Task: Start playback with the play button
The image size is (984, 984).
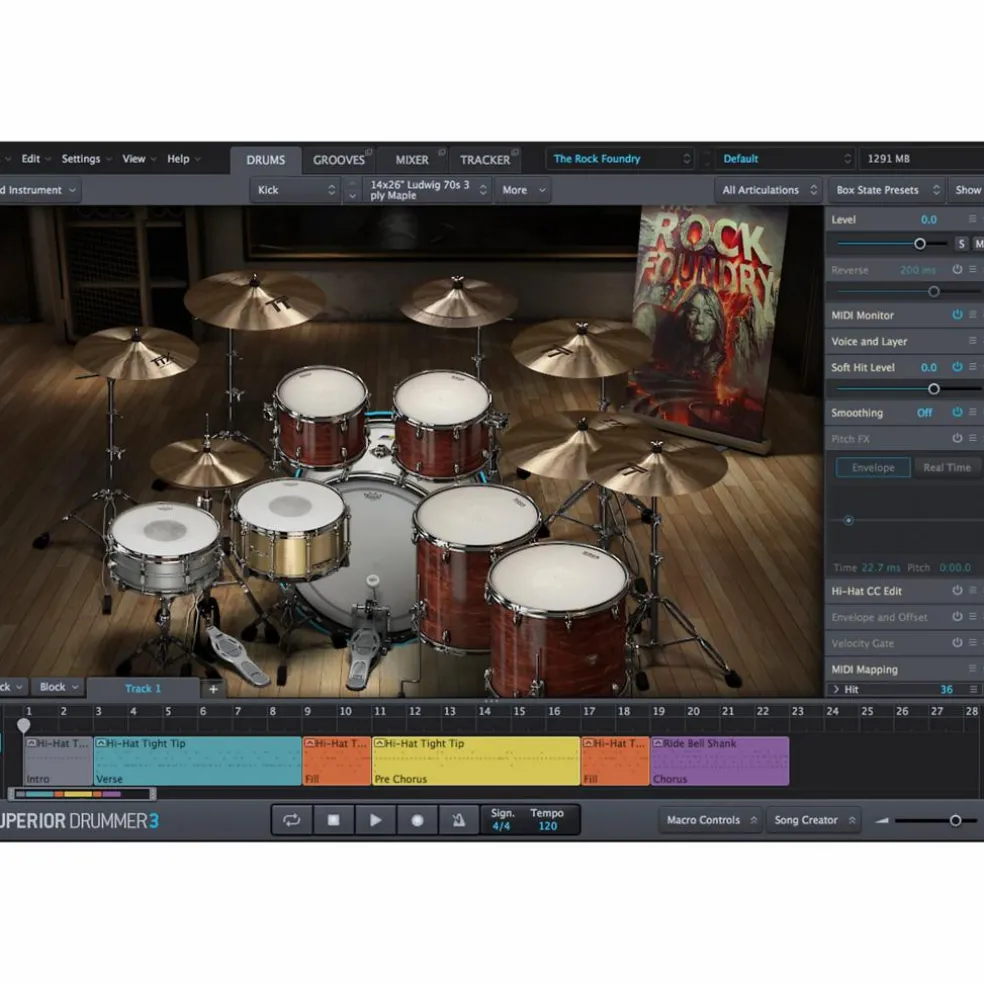Action: (x=375, y=820)
